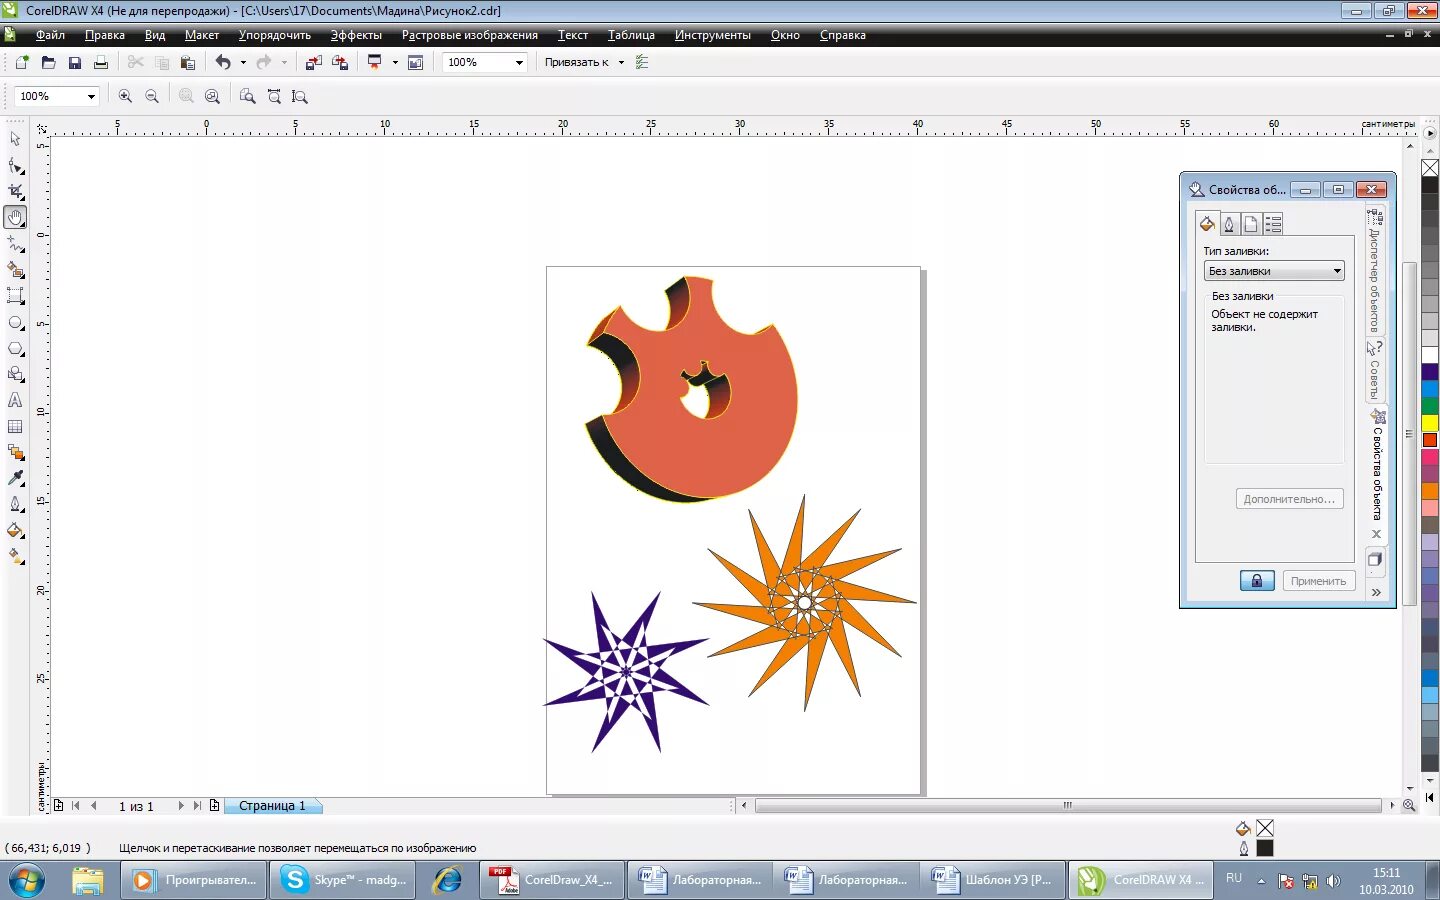Click the Save icon in toolbar
The image size is (1440, 900).
pyautogui.click(x=75, y=62)
